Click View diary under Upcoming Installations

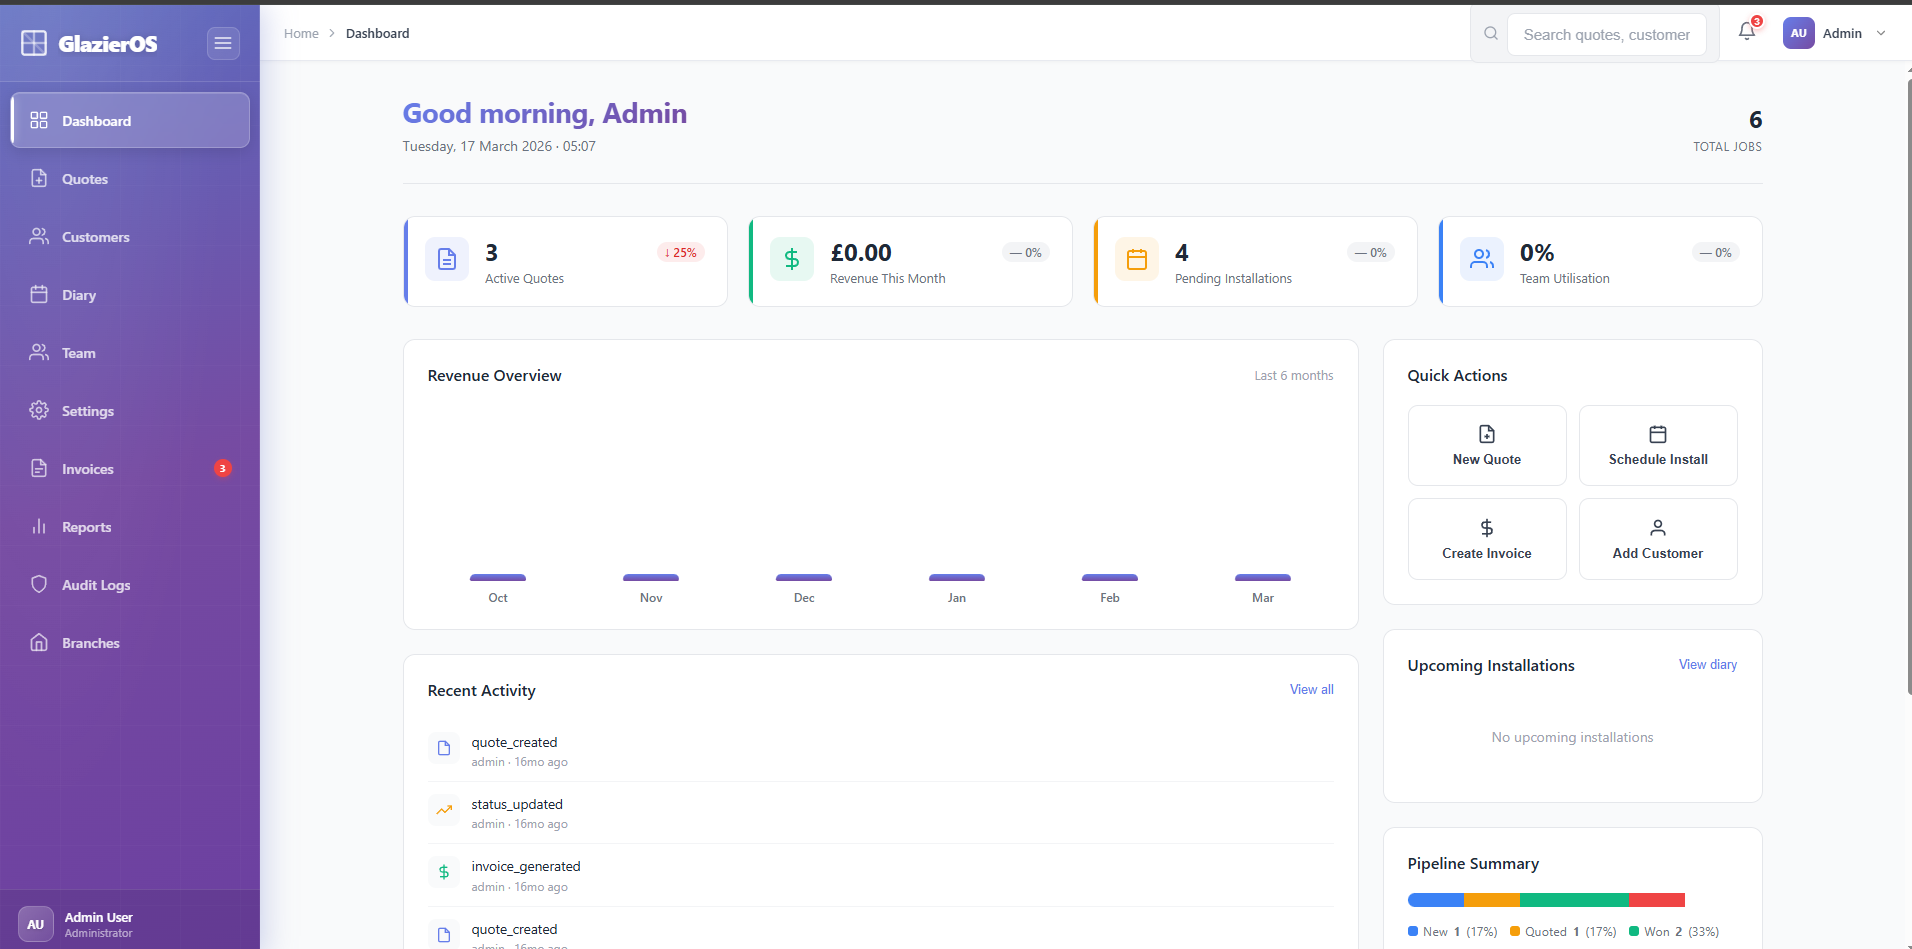tap(1707, 664)
